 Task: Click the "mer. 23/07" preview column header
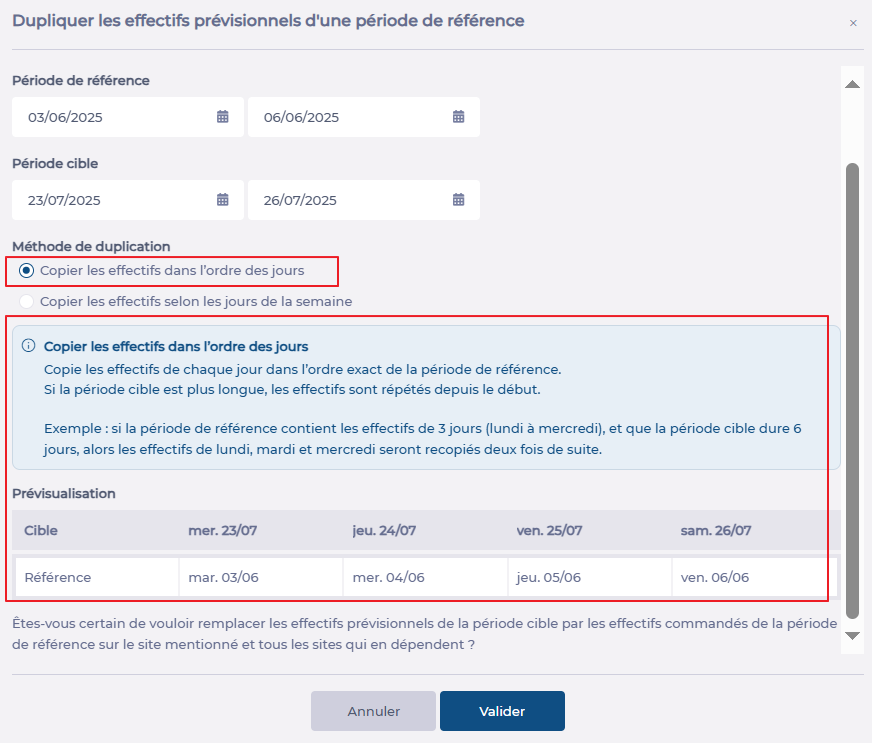click(223, 530)
